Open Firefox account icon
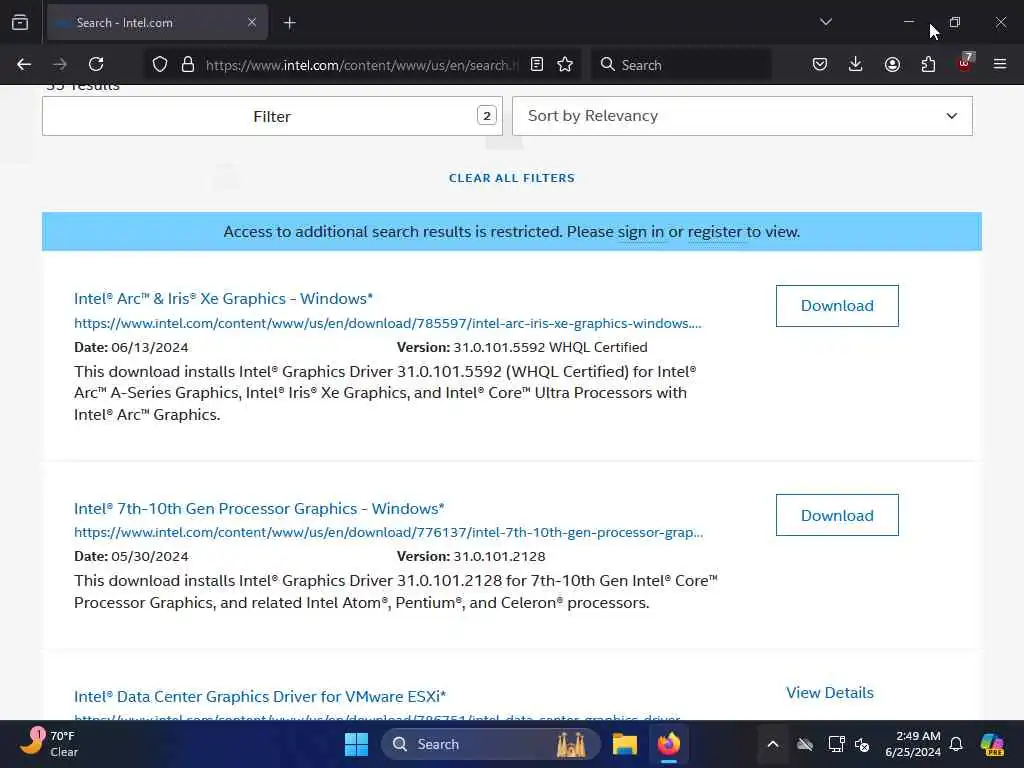This screenshot has height=768, width=1024. (892, 64)
